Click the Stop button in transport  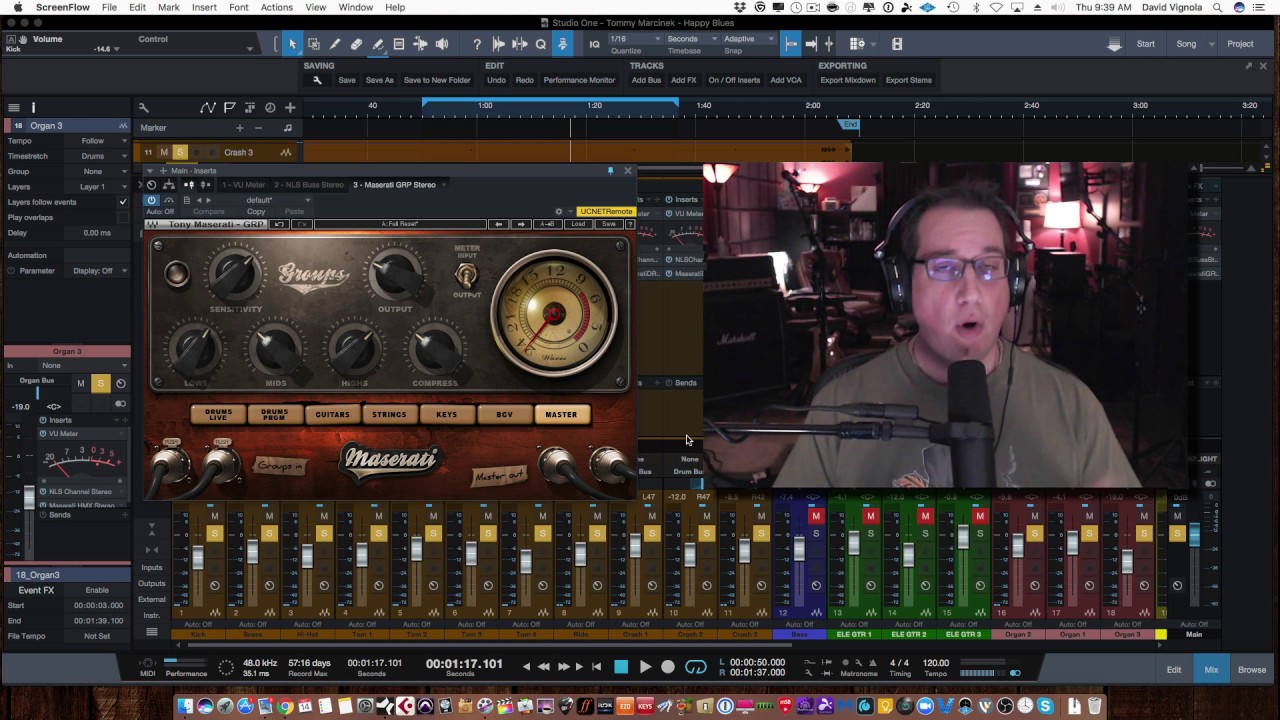click(x=621, y=667)
